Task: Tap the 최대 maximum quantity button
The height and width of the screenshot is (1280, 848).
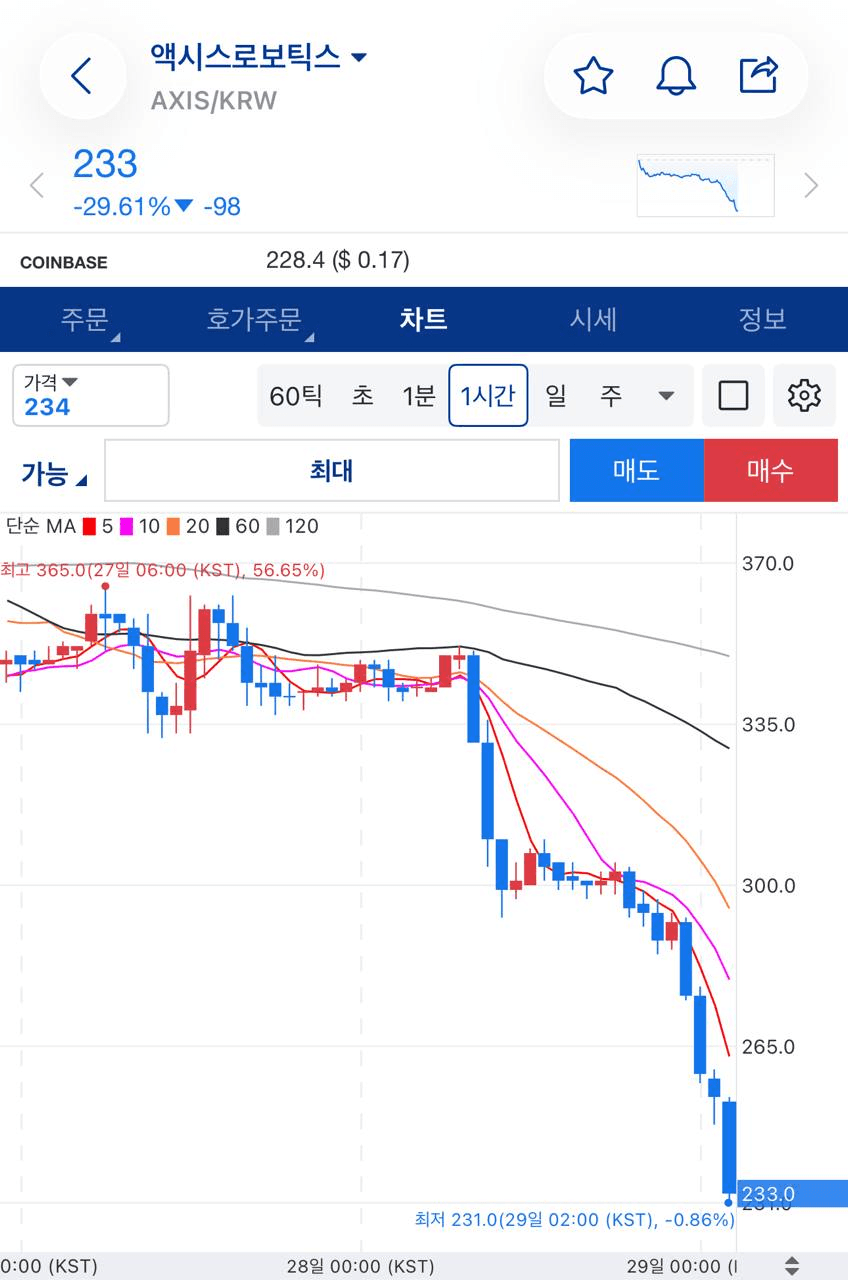Action: click(x=332, y=470)
